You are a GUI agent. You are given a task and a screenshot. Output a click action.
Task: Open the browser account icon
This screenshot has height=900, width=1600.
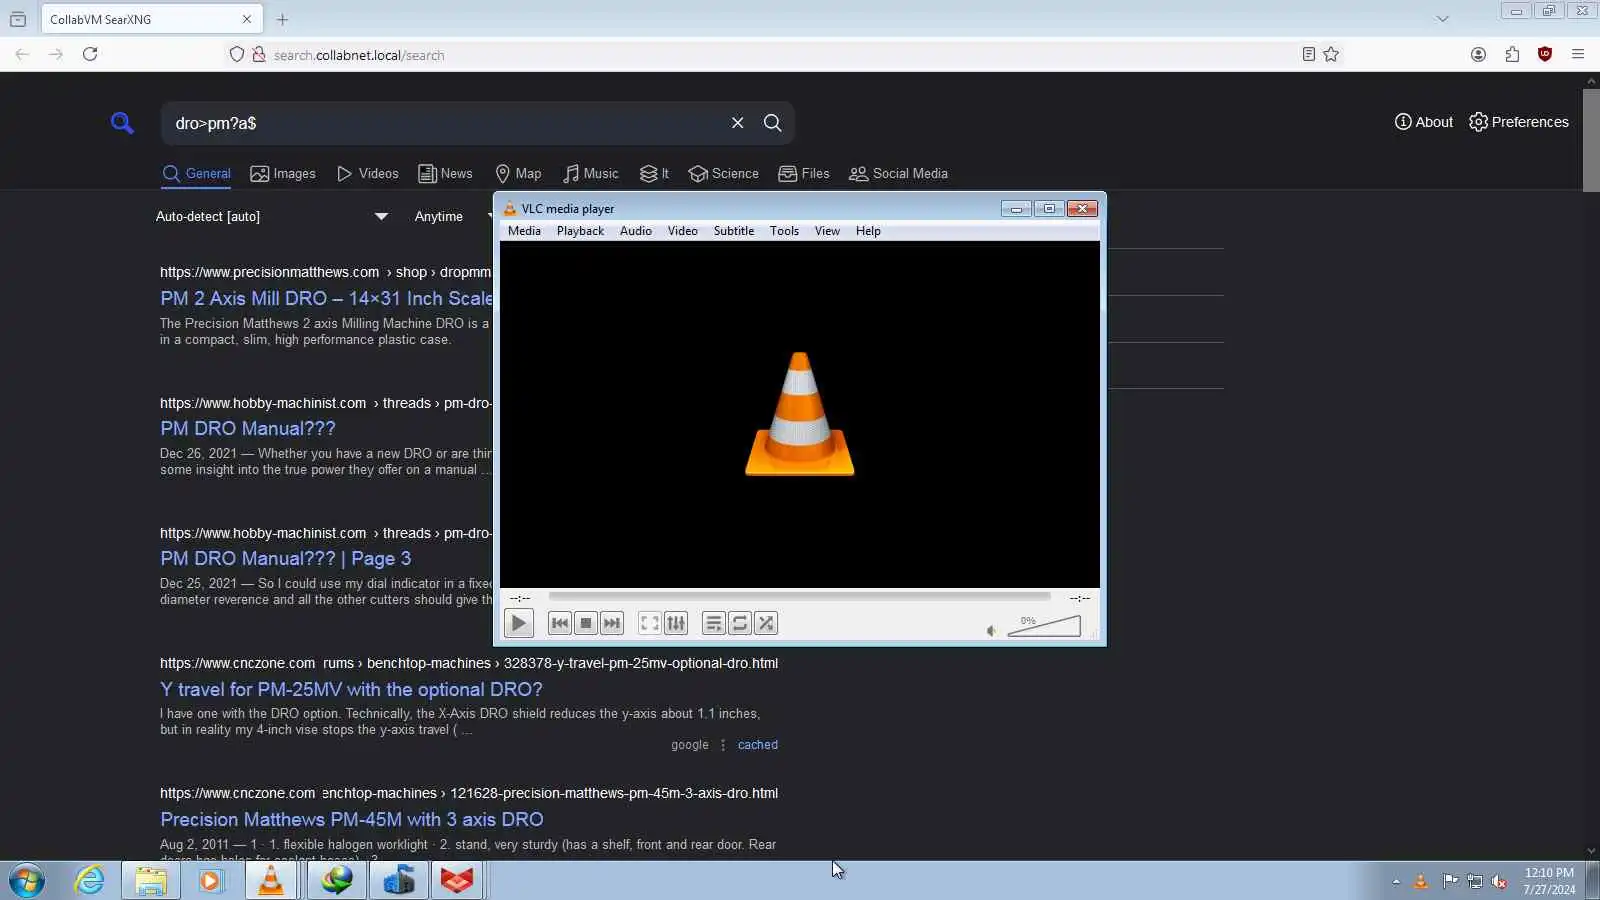[1478, 55]
